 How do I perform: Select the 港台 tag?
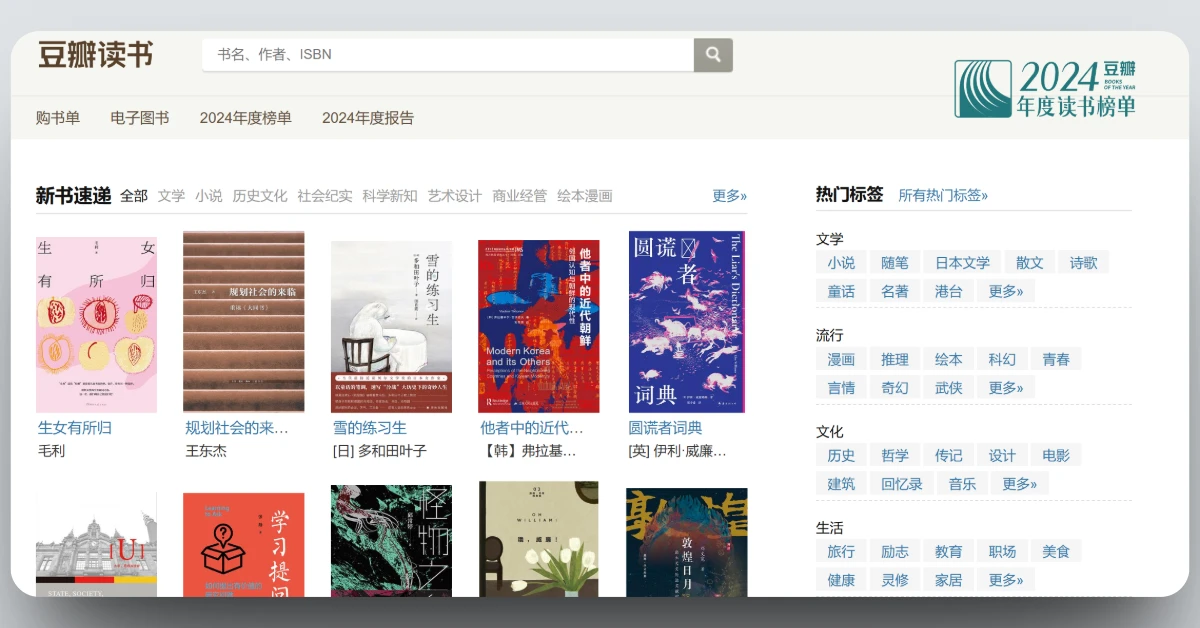coord(949,291)
